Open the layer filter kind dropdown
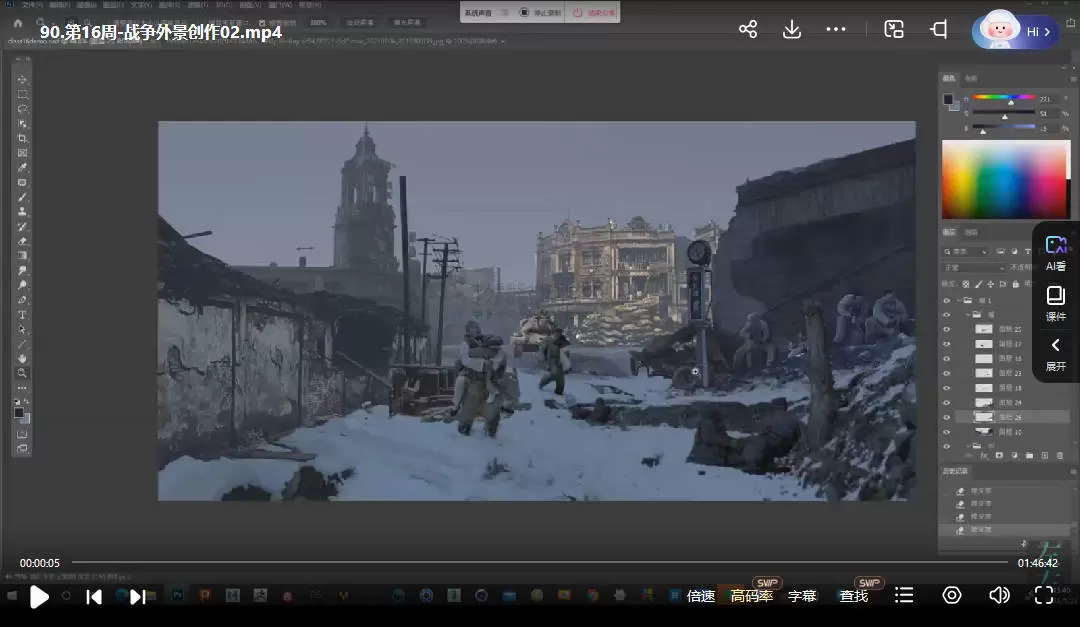 (x=966, y=251)
